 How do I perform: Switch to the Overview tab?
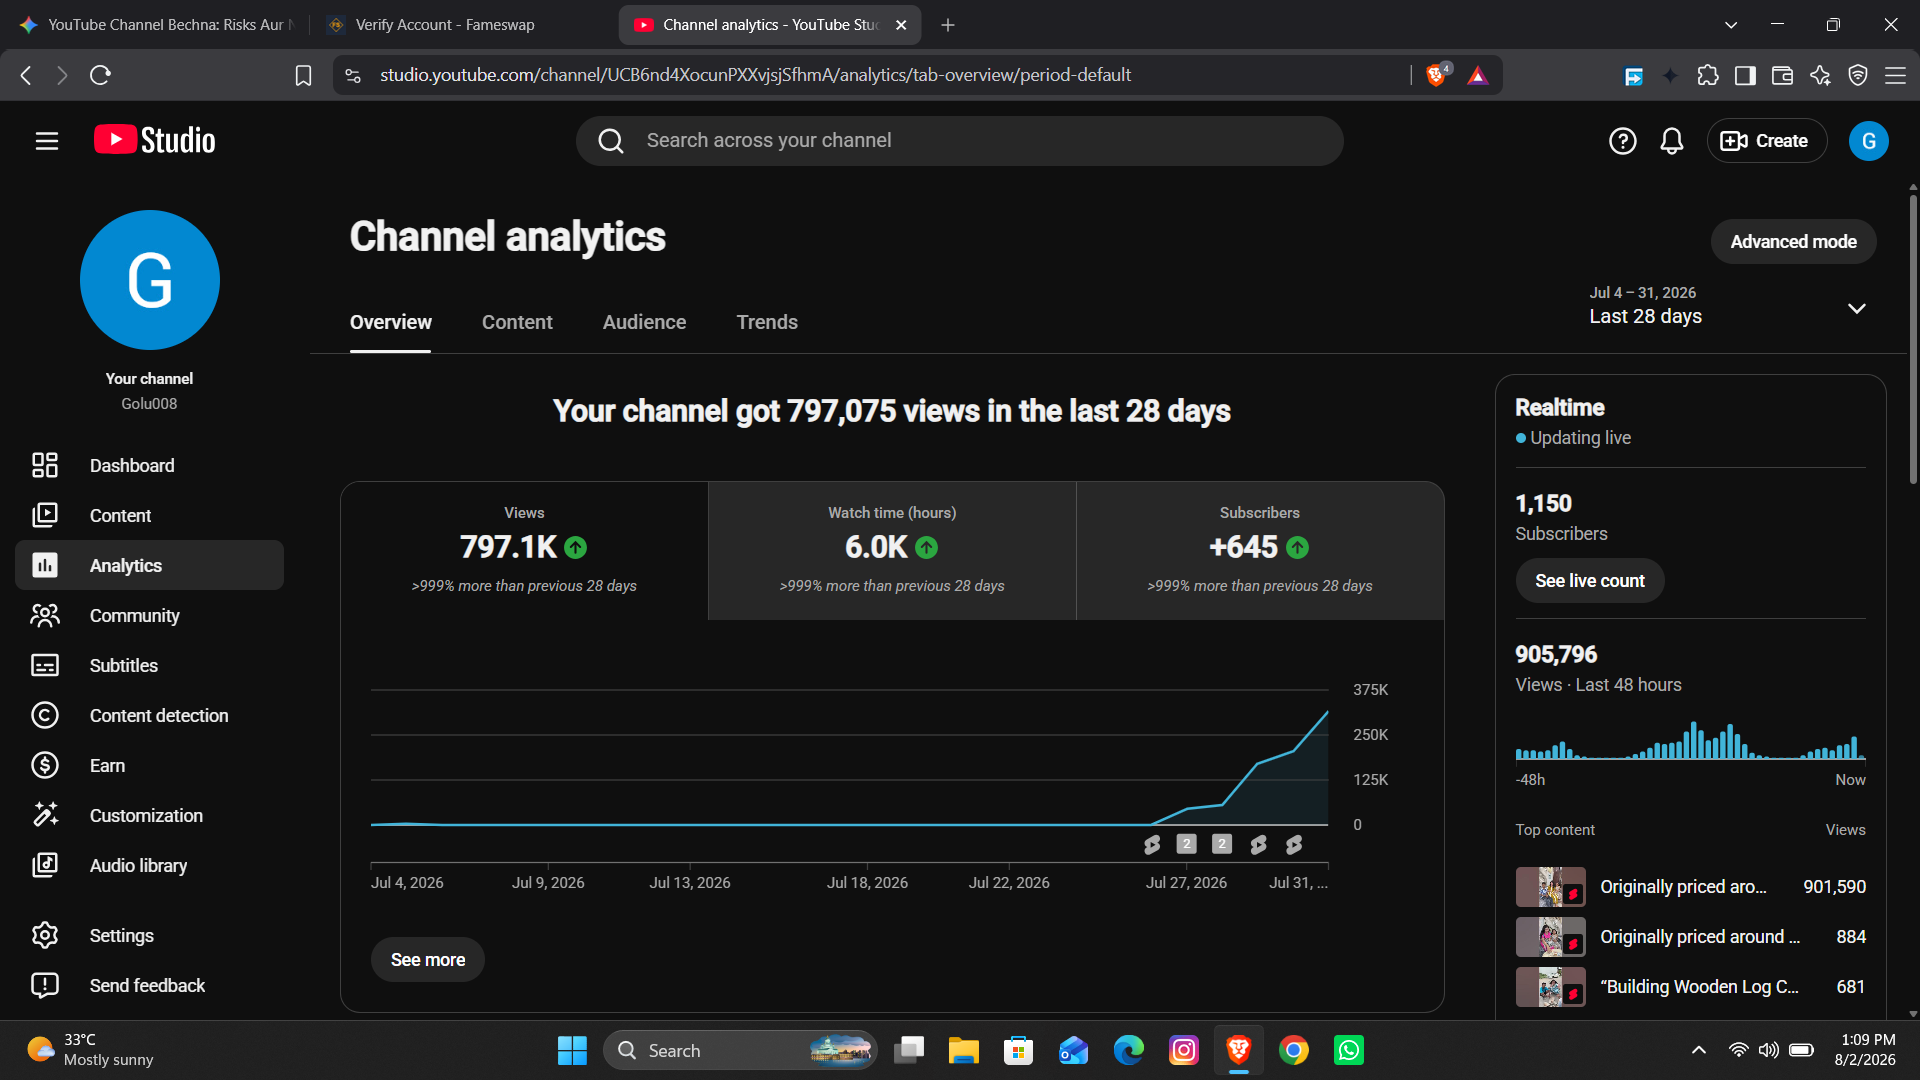390,322
